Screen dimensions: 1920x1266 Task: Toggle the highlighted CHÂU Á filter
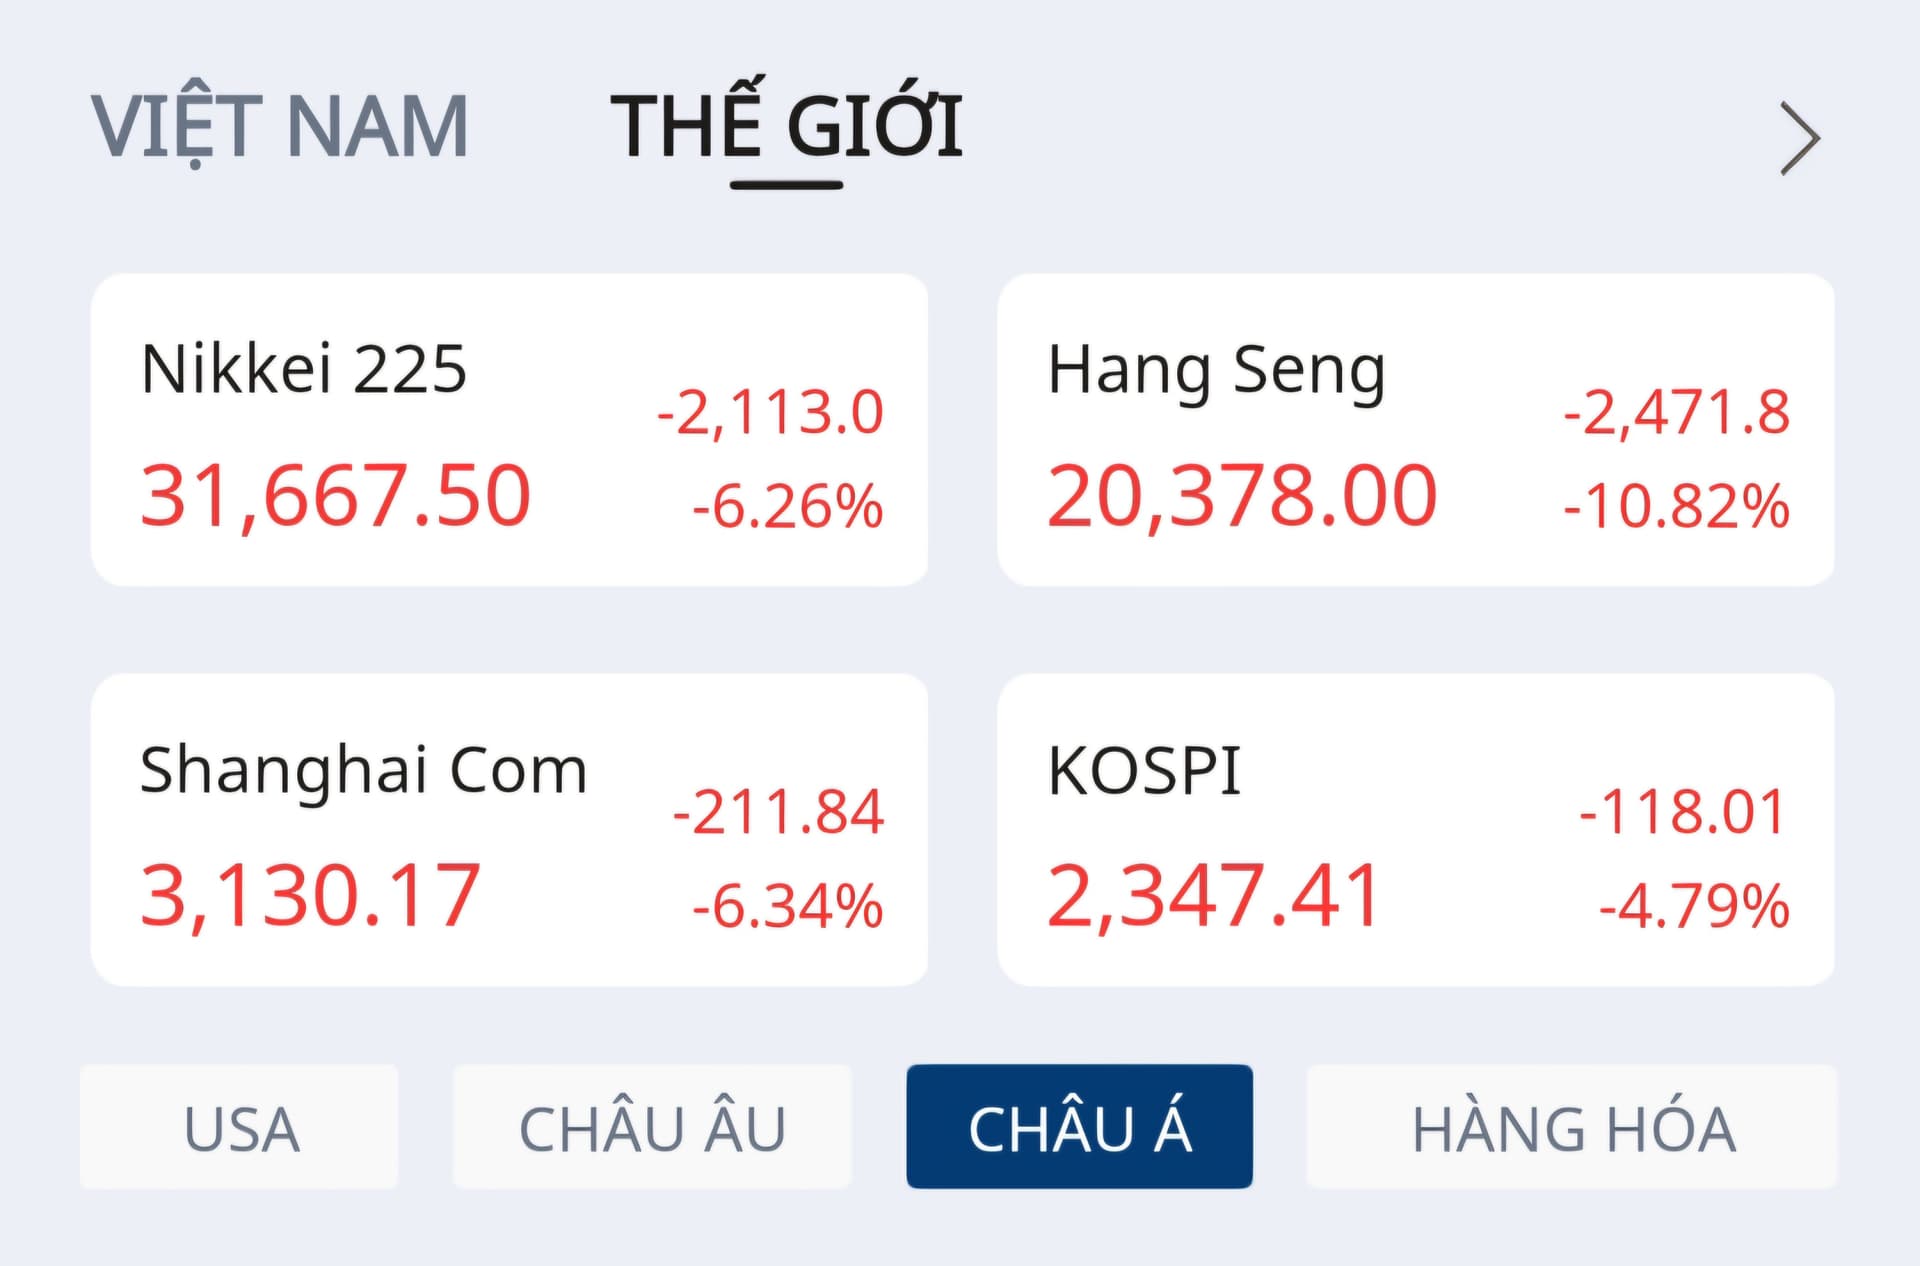click(x=1079, y=1127)
